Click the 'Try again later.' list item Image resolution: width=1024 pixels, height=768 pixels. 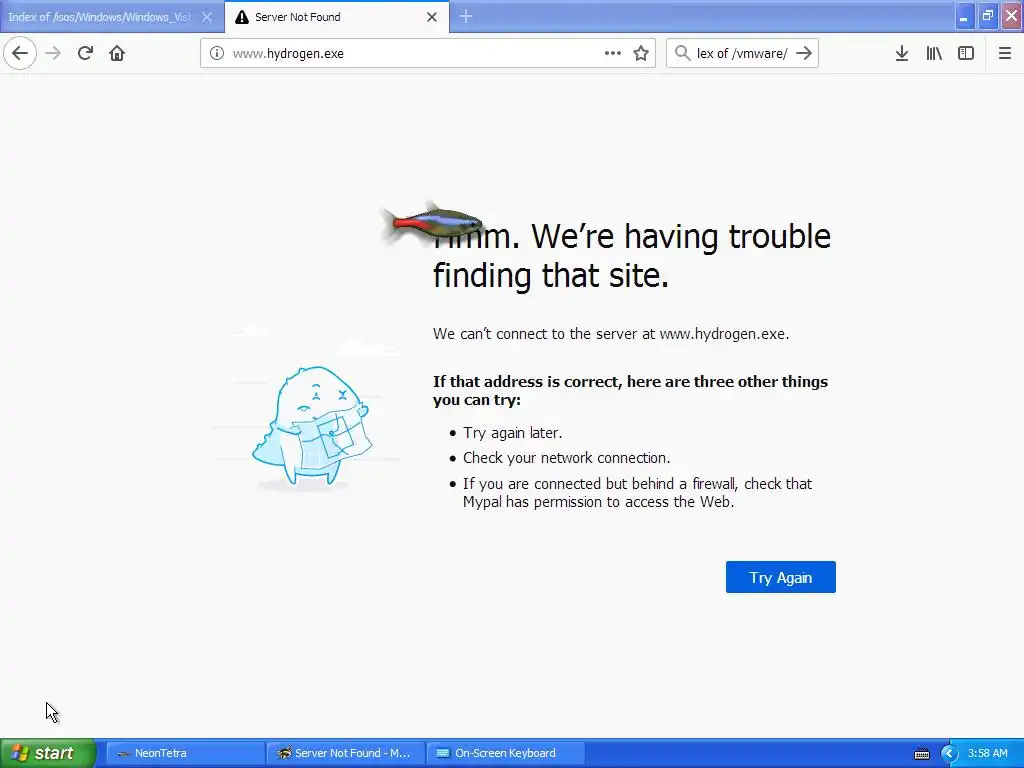(513, 432)
